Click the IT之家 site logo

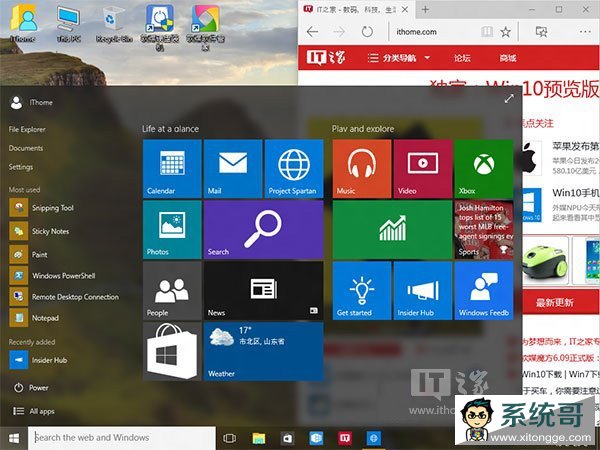tap(326, 58)
